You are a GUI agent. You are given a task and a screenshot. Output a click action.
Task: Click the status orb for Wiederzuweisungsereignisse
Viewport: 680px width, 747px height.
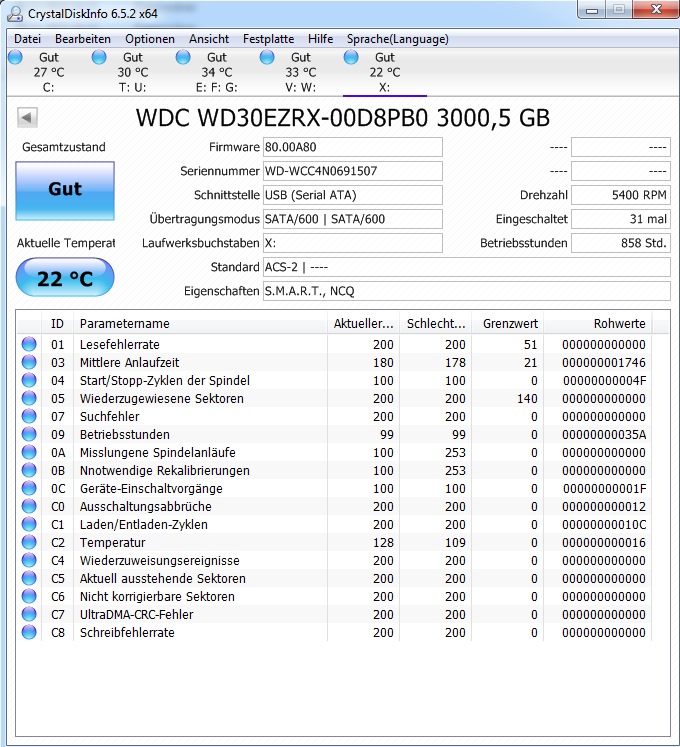tap(29, 560)
